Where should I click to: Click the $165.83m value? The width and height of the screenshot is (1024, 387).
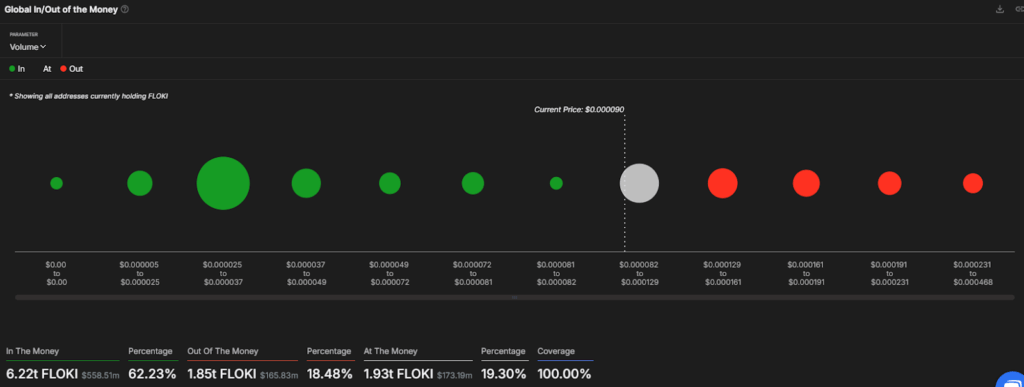click(280, 376)
